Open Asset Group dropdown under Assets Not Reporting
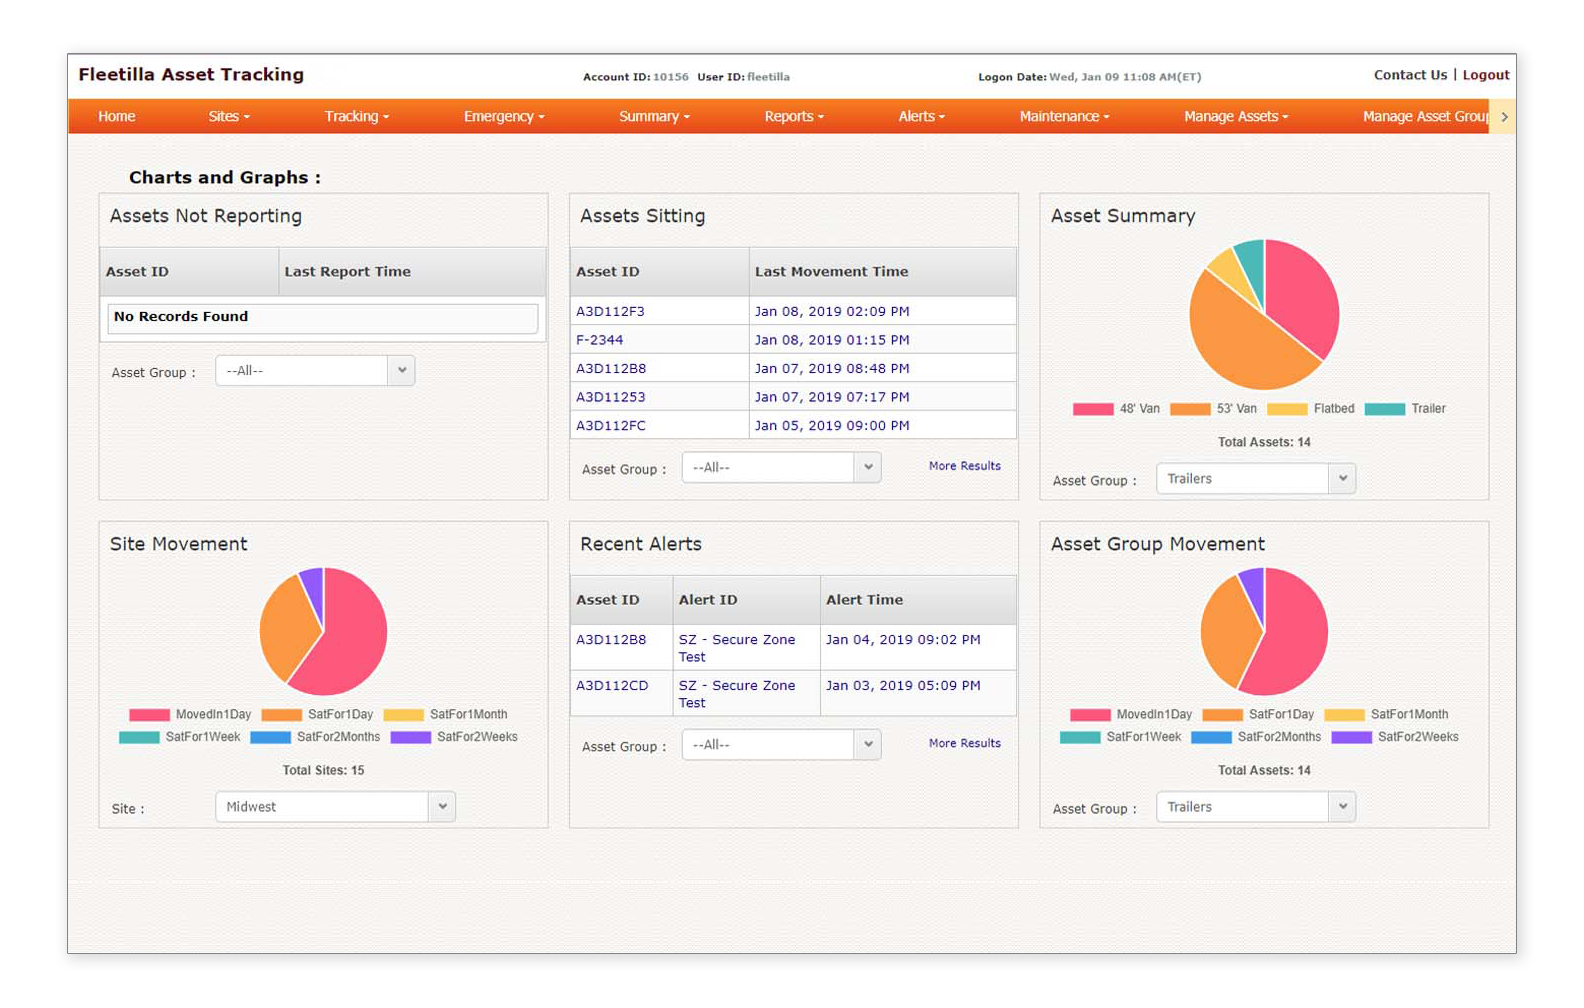This screenshot has width=1584, height=1008. [315, 371]
